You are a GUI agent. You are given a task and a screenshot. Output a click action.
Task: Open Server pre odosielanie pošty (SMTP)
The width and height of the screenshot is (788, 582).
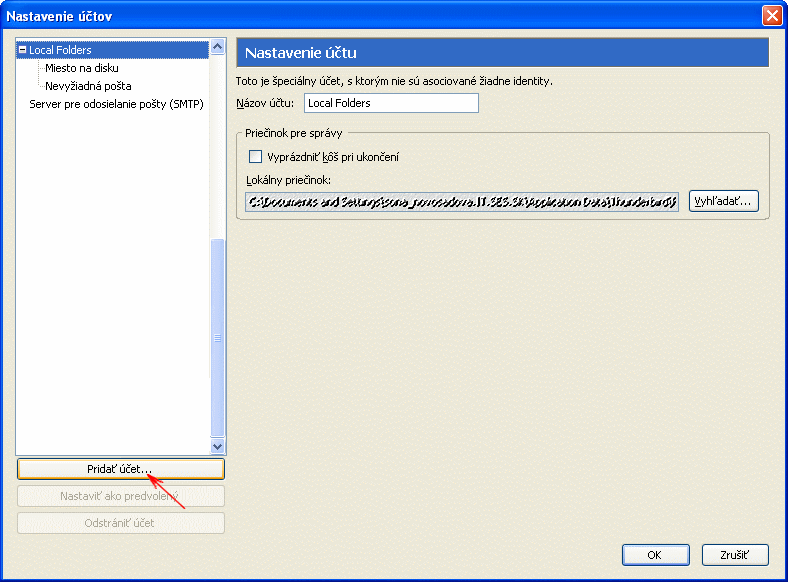(x=116, y=104)
